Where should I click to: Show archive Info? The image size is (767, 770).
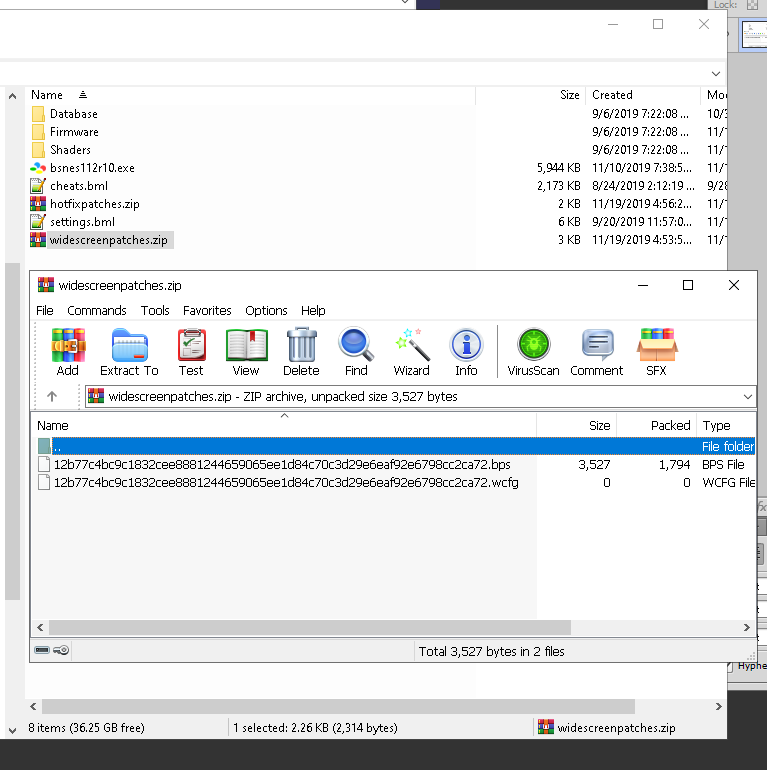click(x=466, y=345)
